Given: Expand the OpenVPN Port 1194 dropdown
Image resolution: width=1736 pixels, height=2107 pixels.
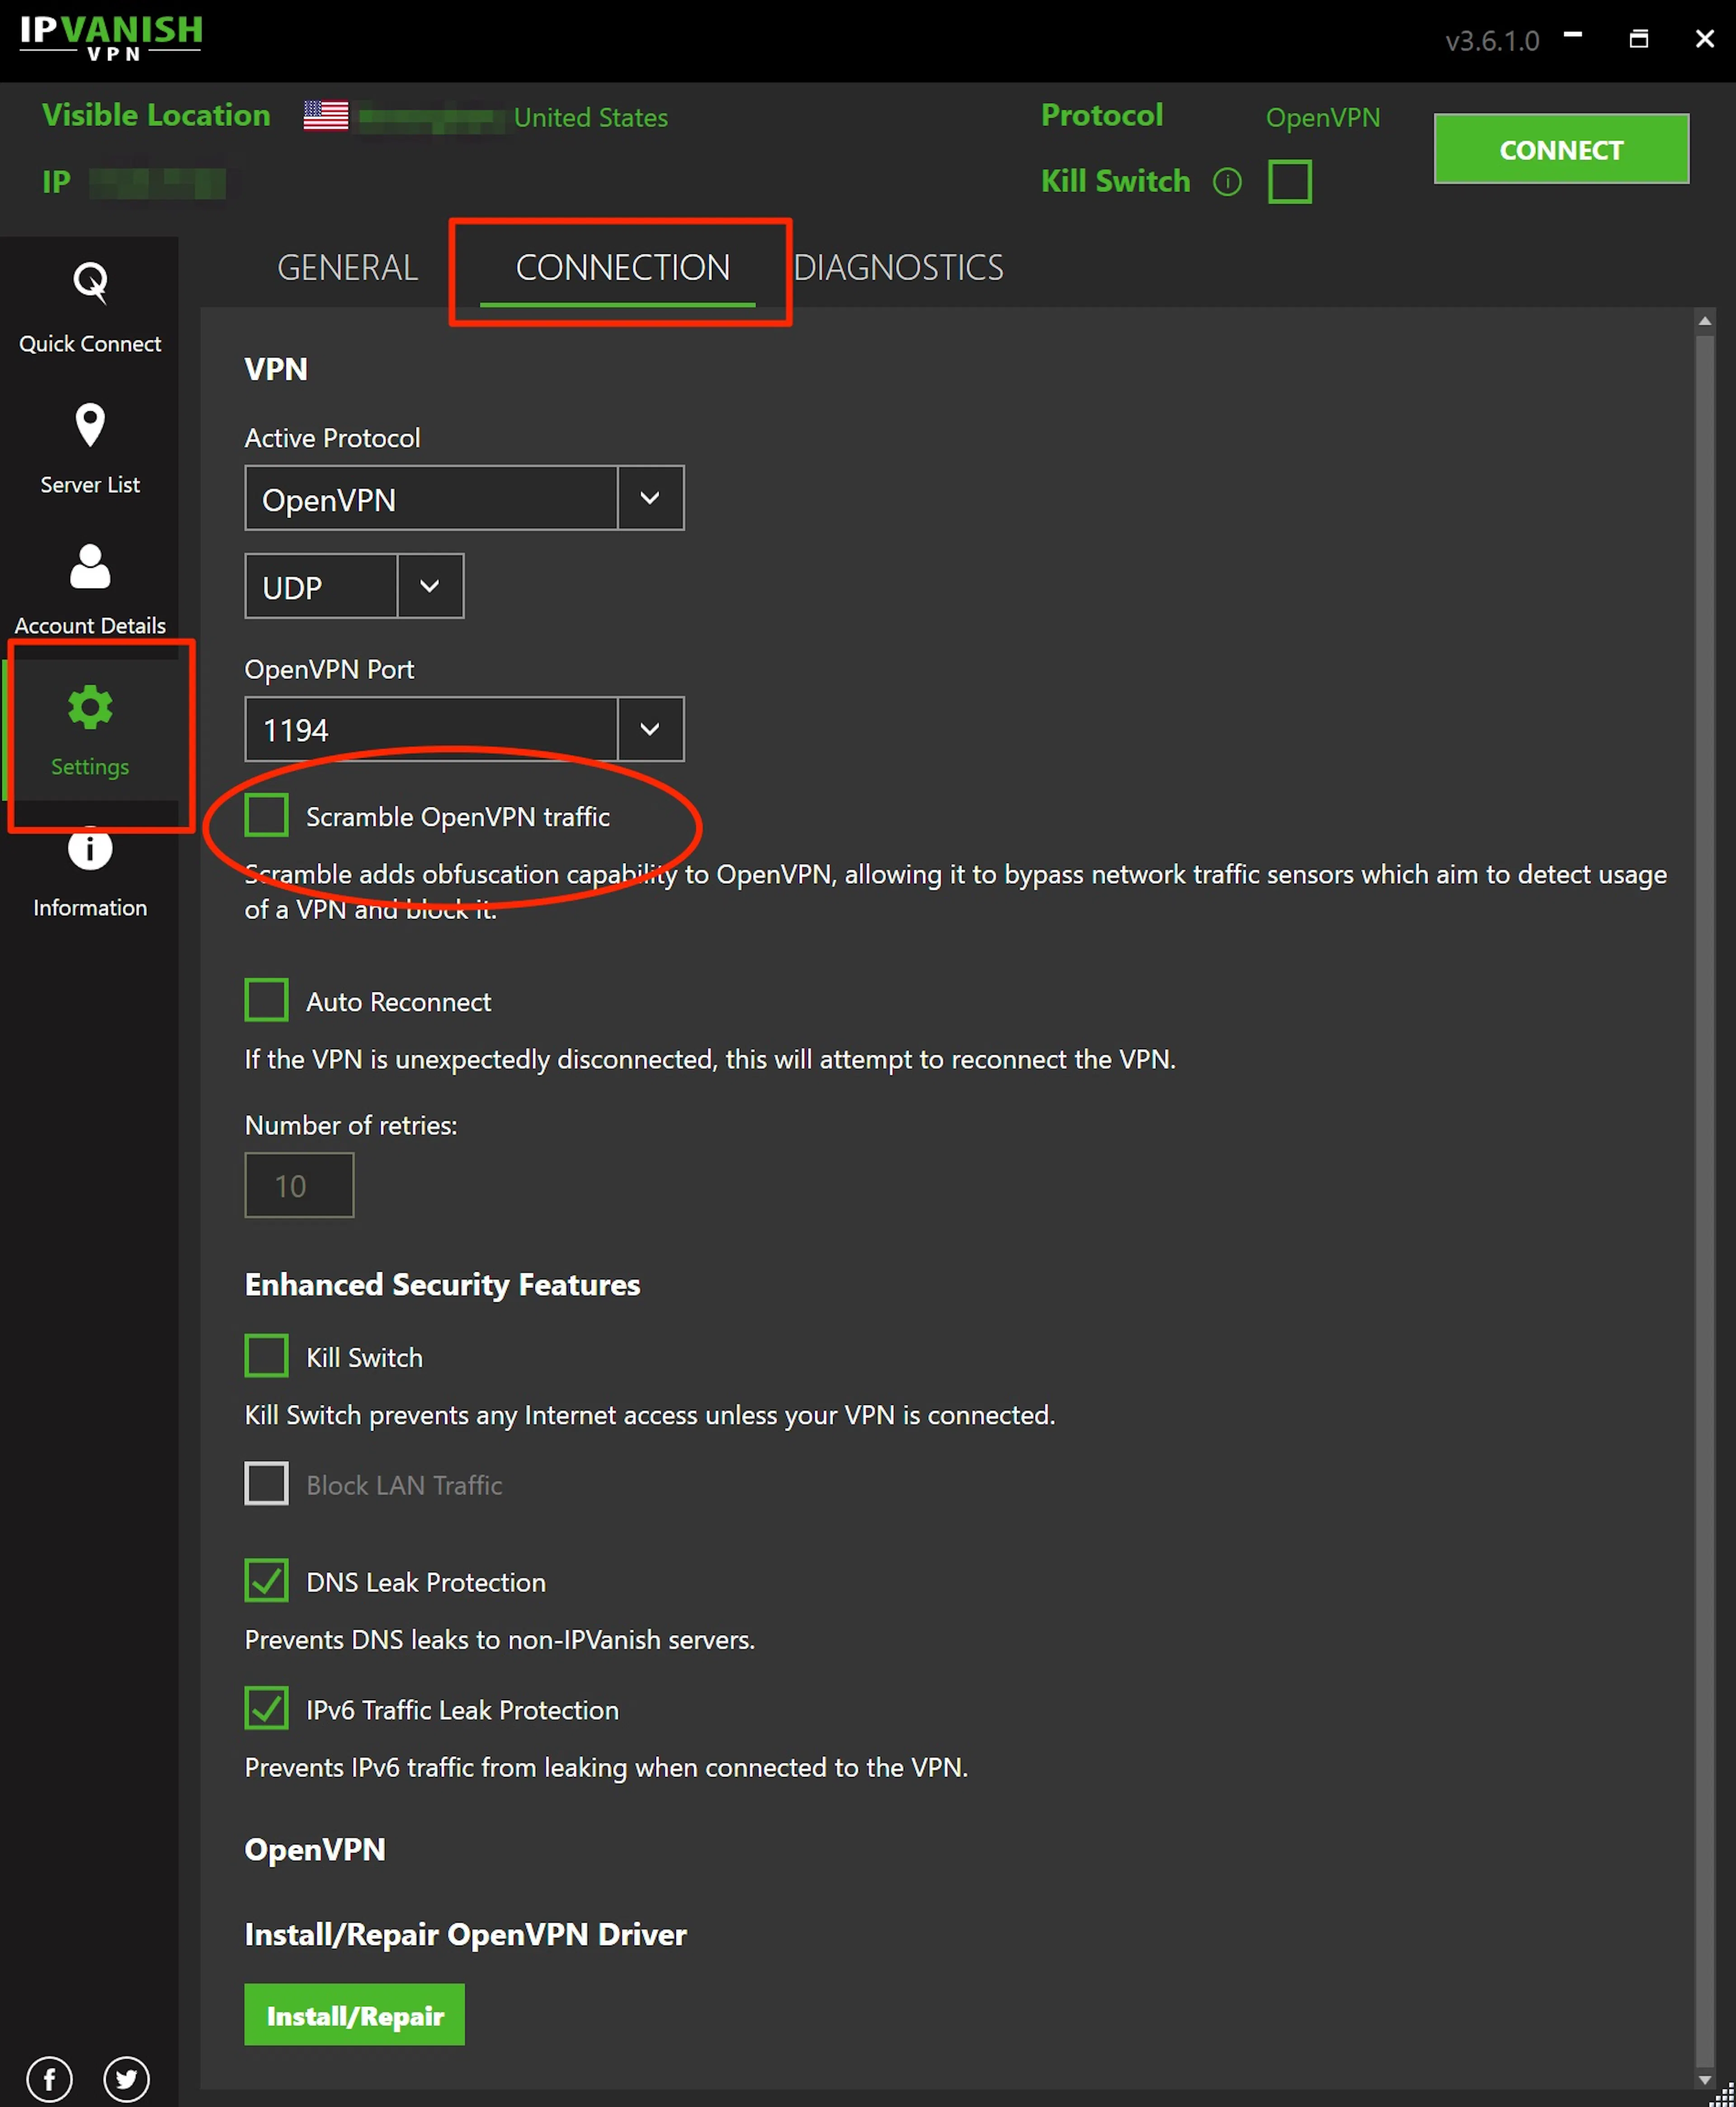Looking at the screenshot, I should (x=464, y=729).
